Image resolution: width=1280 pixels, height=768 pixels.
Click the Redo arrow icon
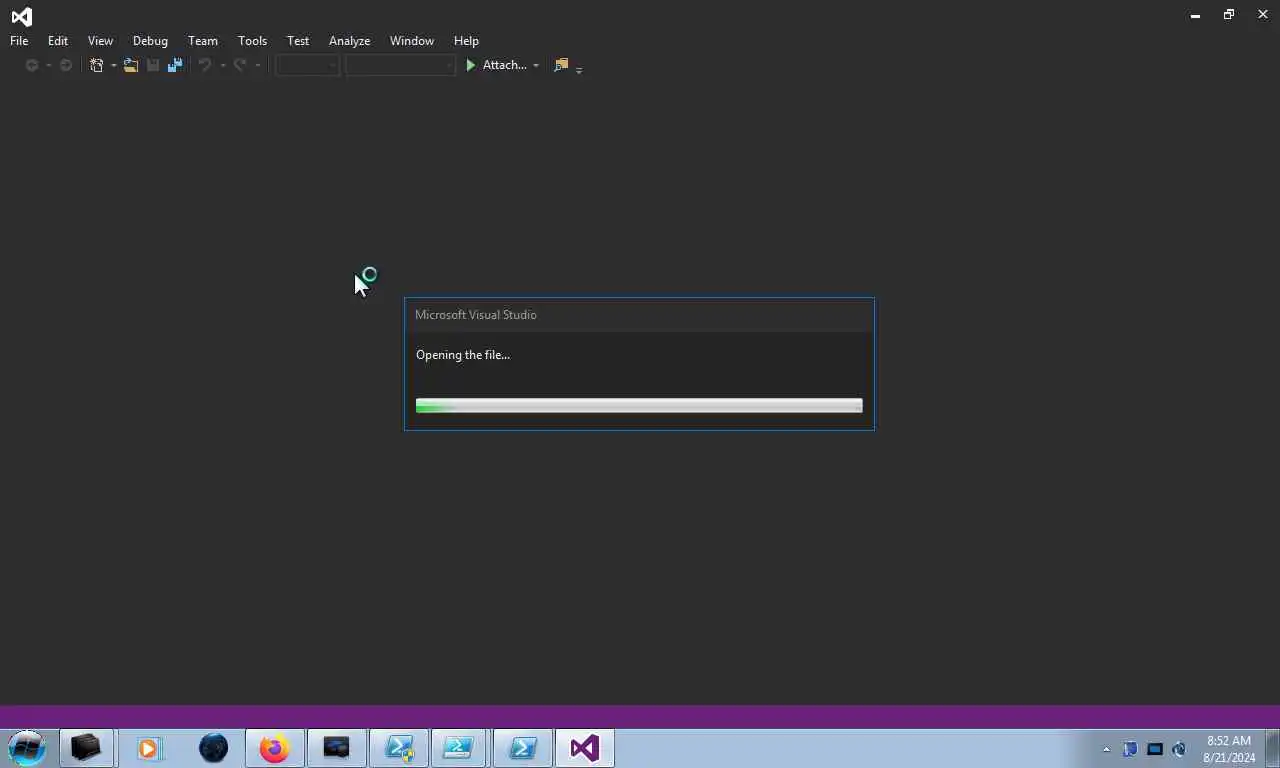pos(240,65)
